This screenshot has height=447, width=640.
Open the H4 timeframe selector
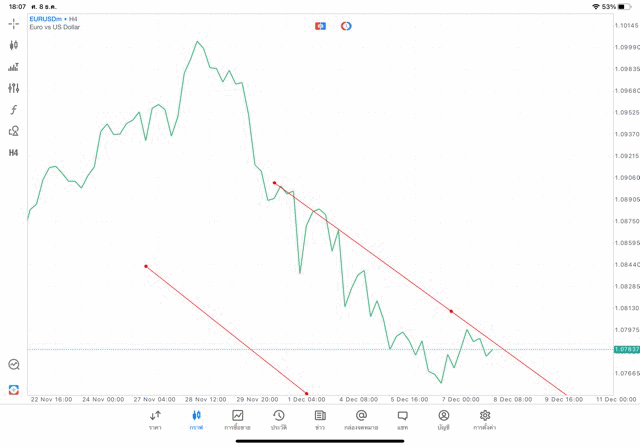(x=14, y=153)
